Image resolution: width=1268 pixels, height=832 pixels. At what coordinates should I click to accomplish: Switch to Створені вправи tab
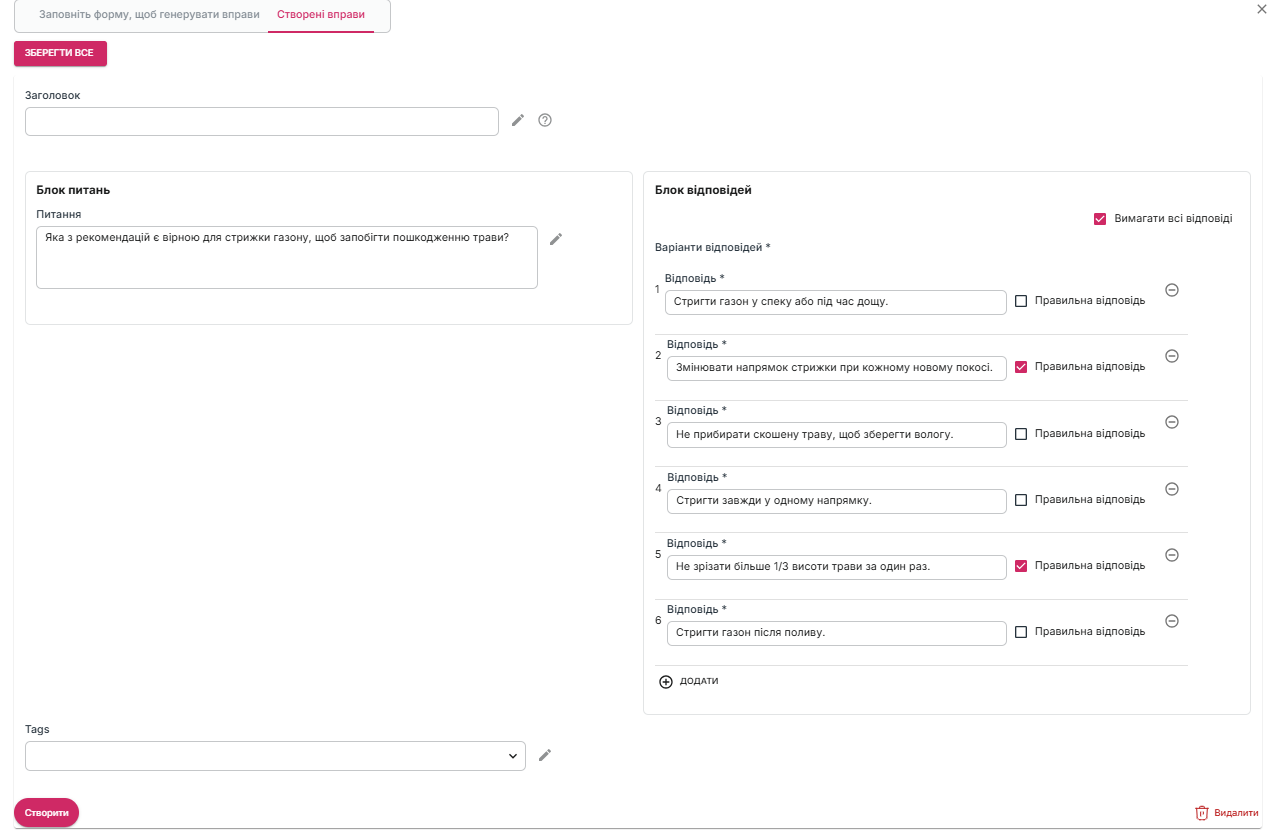[321, 16]
